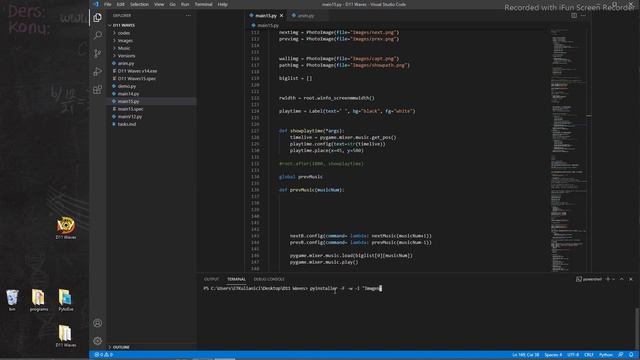Select the TERMINAL panel tab

[x=236, y=279]
